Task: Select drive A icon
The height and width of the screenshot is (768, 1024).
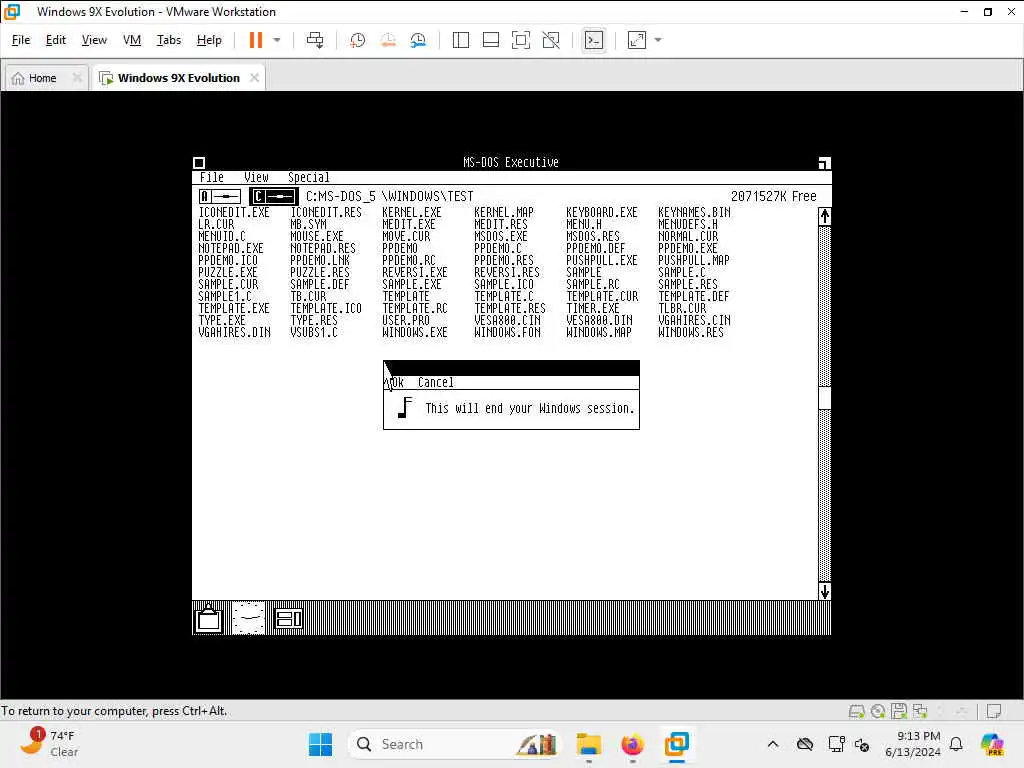Action: point(220,196)
